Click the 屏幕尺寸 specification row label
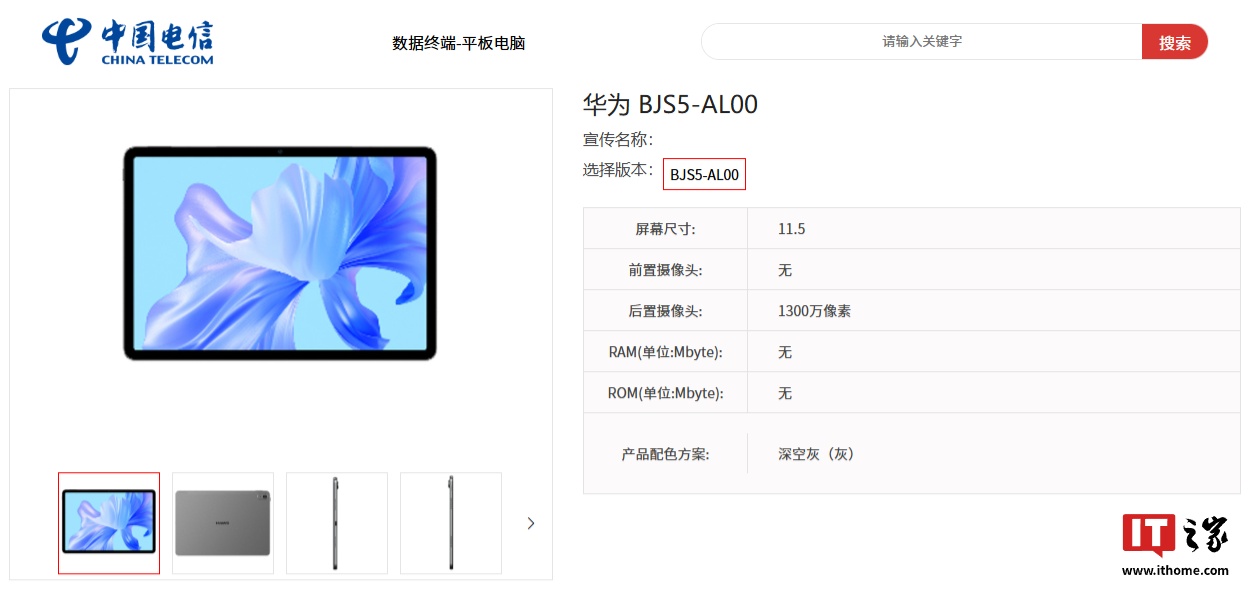Image resolution: width=1249 pixels, height=591 pixels. point(665,229)
